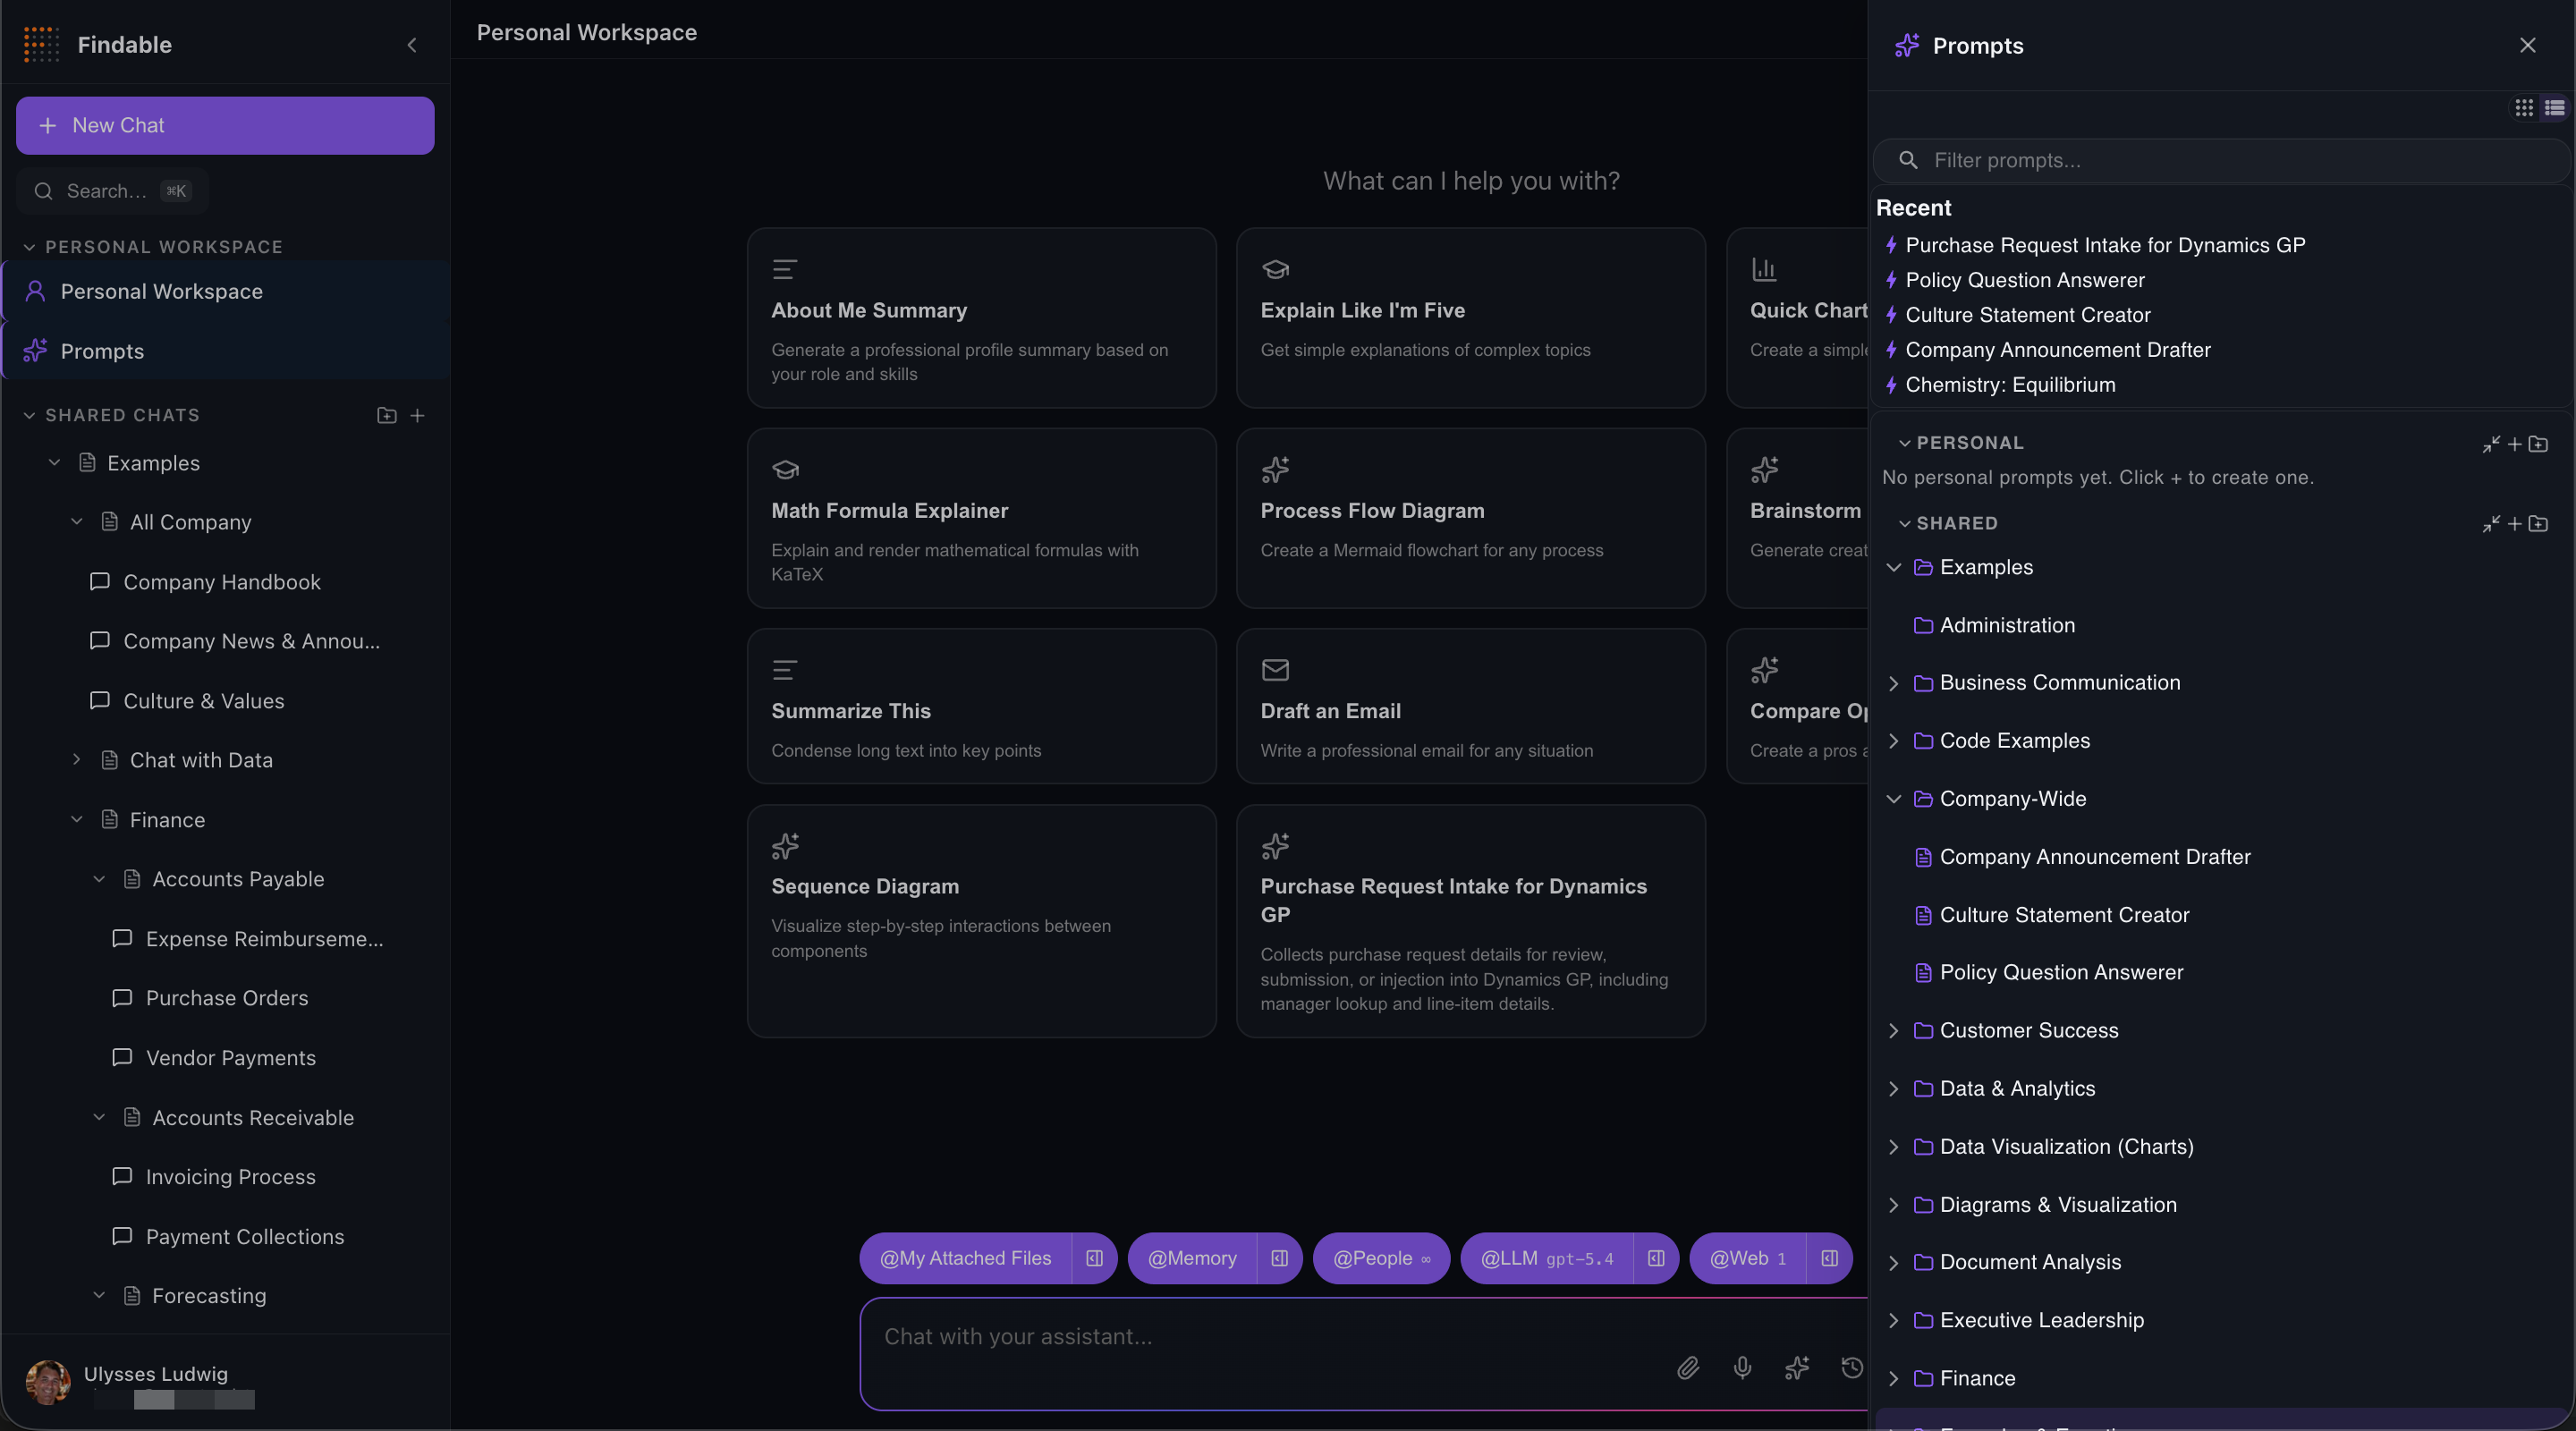
Task: Toggle the @People source chip
Action: click(x=1381, y=1258)
